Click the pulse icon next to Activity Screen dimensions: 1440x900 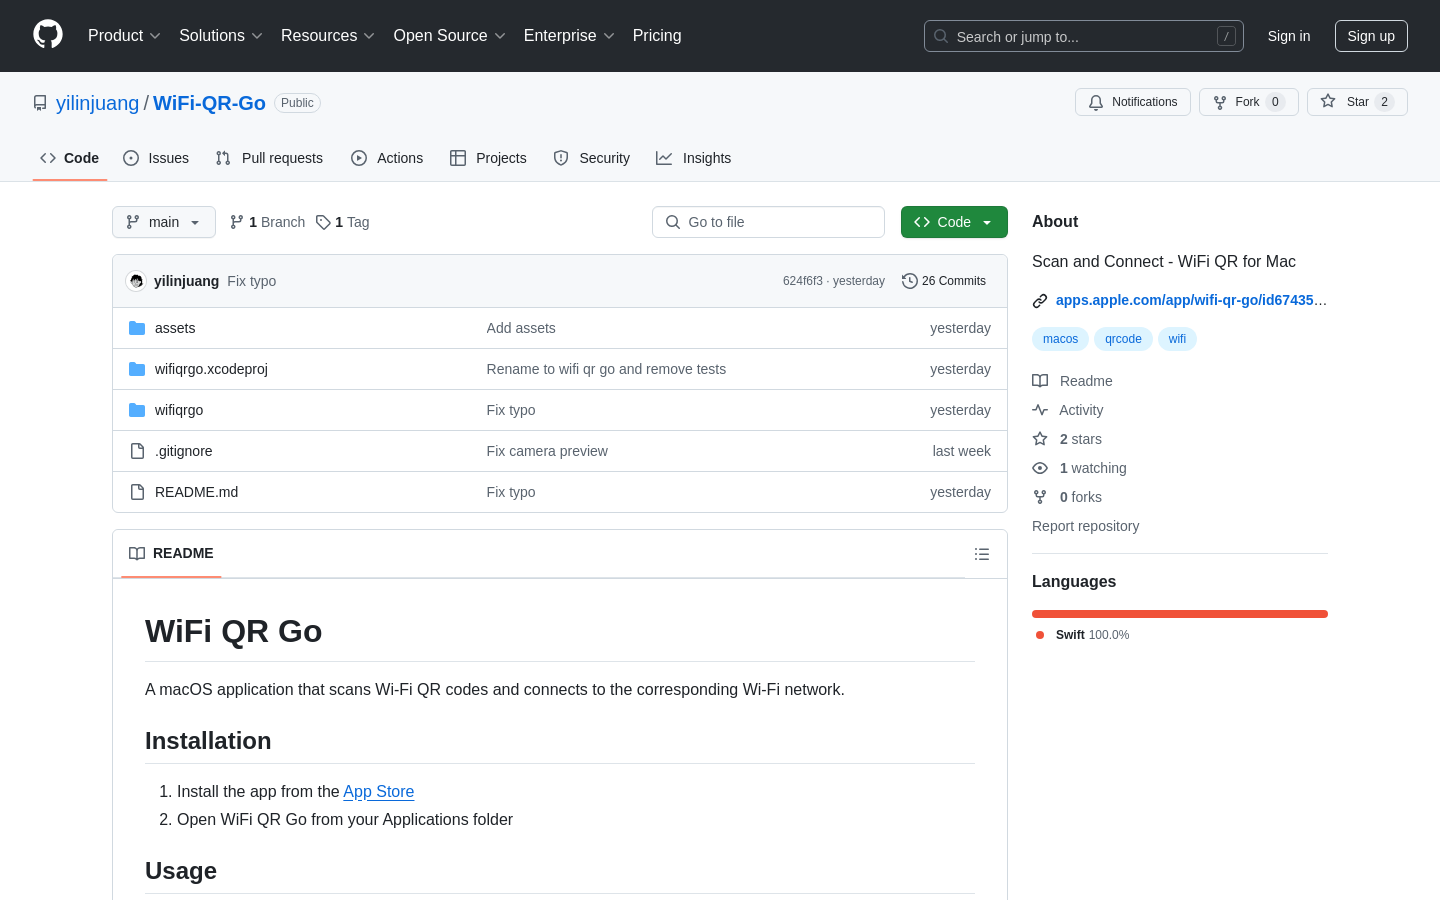pos(1040,410)
